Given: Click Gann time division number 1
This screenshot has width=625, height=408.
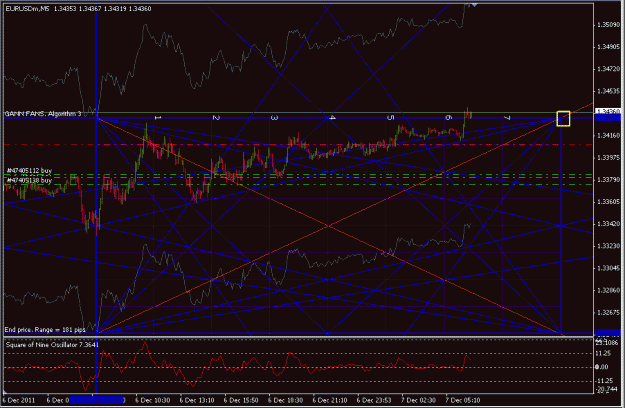Looking at the screenshot, I should (158, 118).
